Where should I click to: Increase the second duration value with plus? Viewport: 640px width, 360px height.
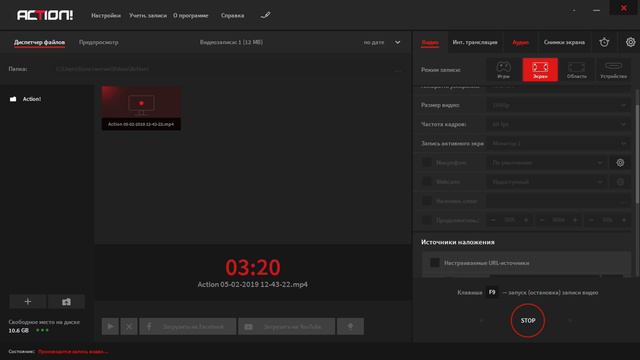point(575,220)
